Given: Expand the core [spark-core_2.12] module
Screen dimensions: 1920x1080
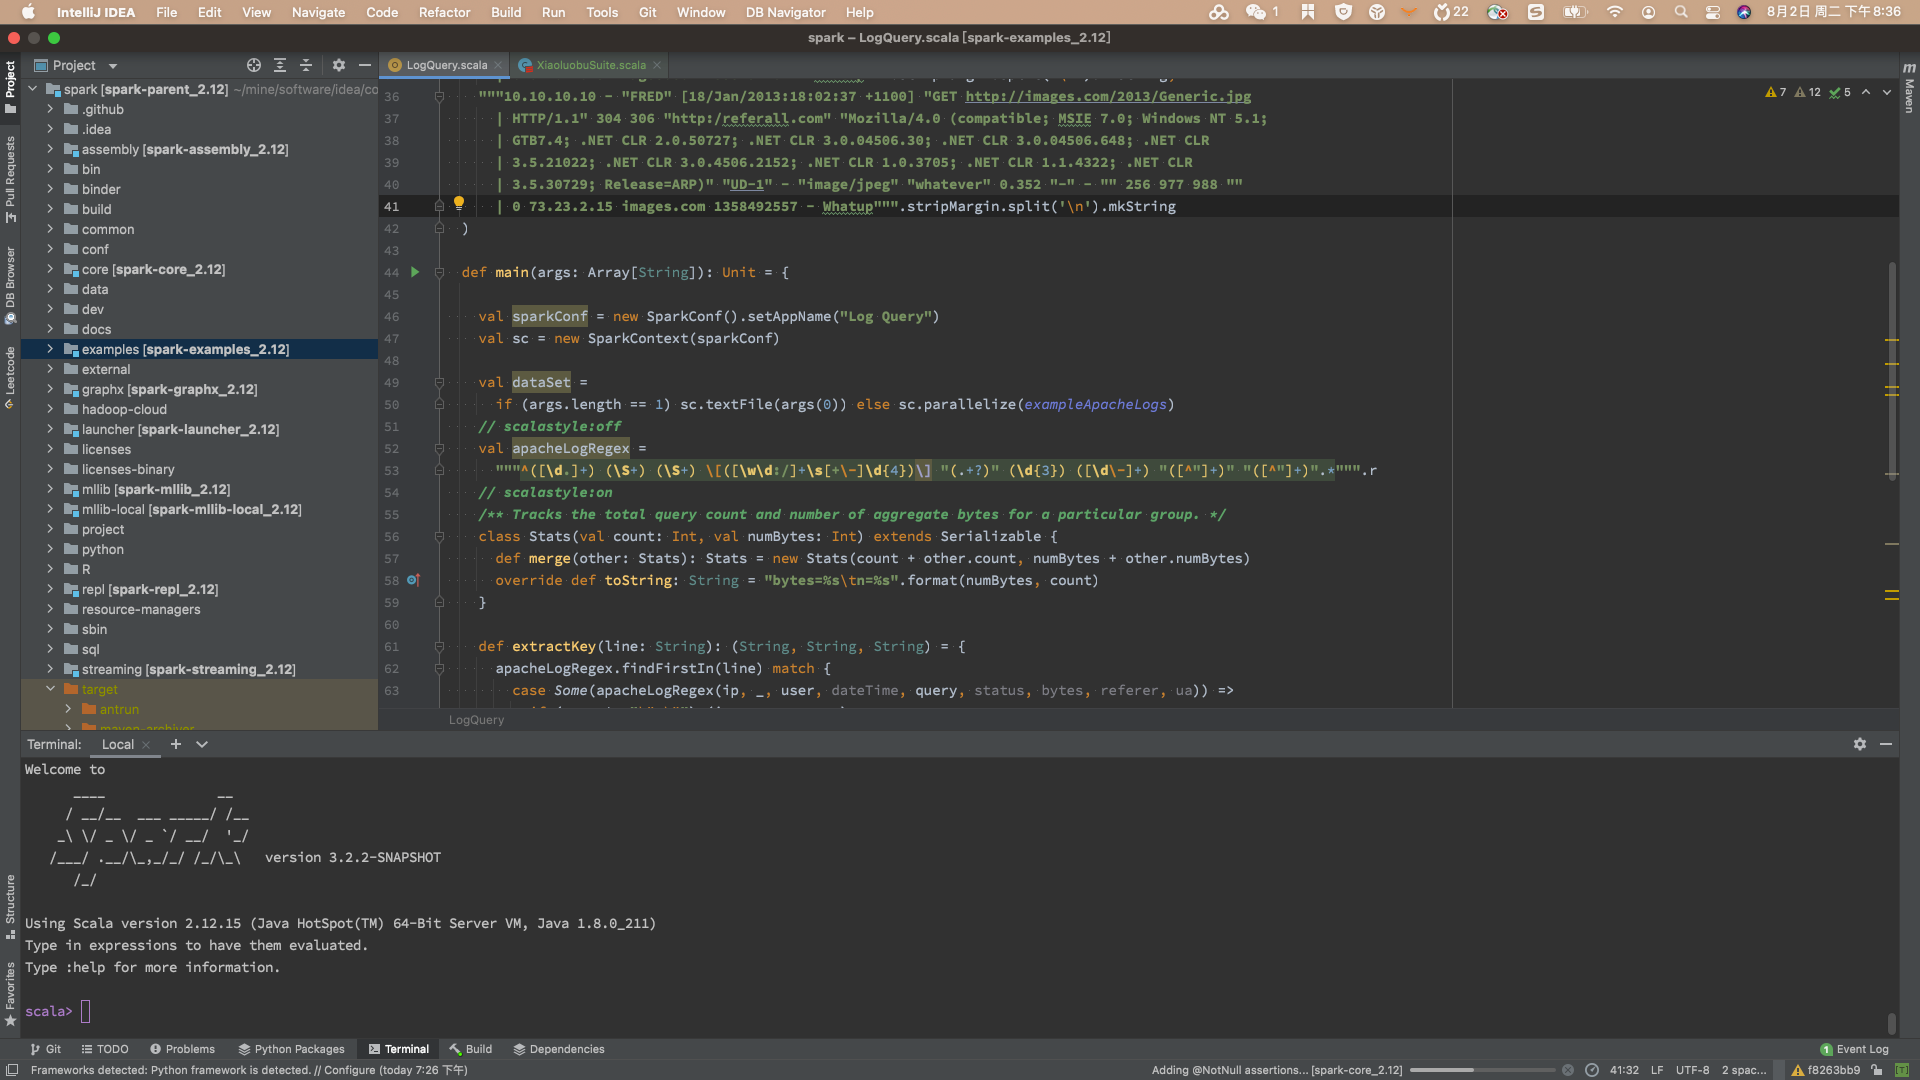Looking at the screenshot, I should (50, 269).
